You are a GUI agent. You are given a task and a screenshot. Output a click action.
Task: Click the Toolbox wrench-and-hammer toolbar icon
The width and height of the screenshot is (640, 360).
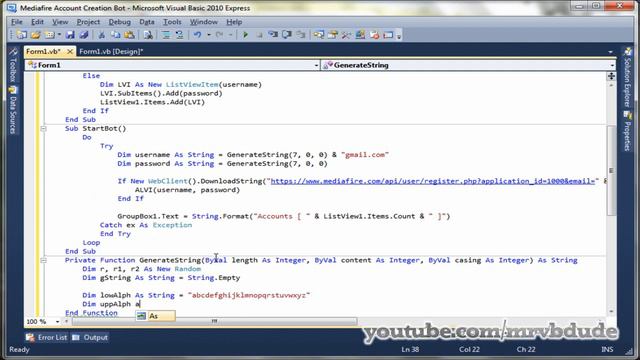tap(347, 35)
